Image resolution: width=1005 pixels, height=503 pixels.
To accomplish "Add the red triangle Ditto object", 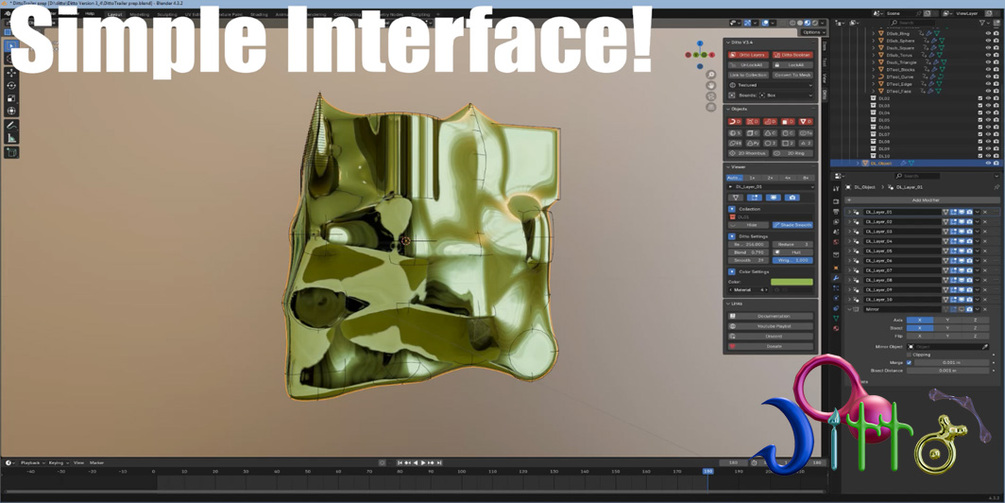I will tap(806, 122).
